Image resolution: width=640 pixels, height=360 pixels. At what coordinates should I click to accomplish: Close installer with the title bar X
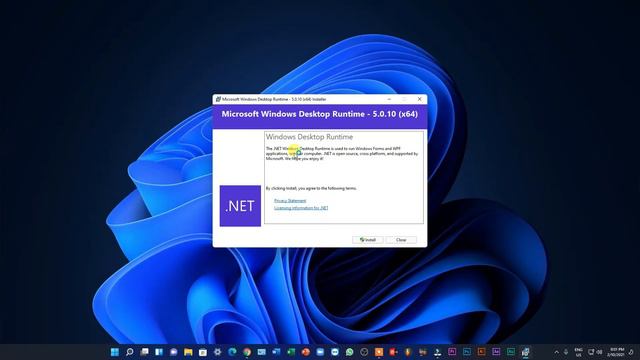(419, 99)
